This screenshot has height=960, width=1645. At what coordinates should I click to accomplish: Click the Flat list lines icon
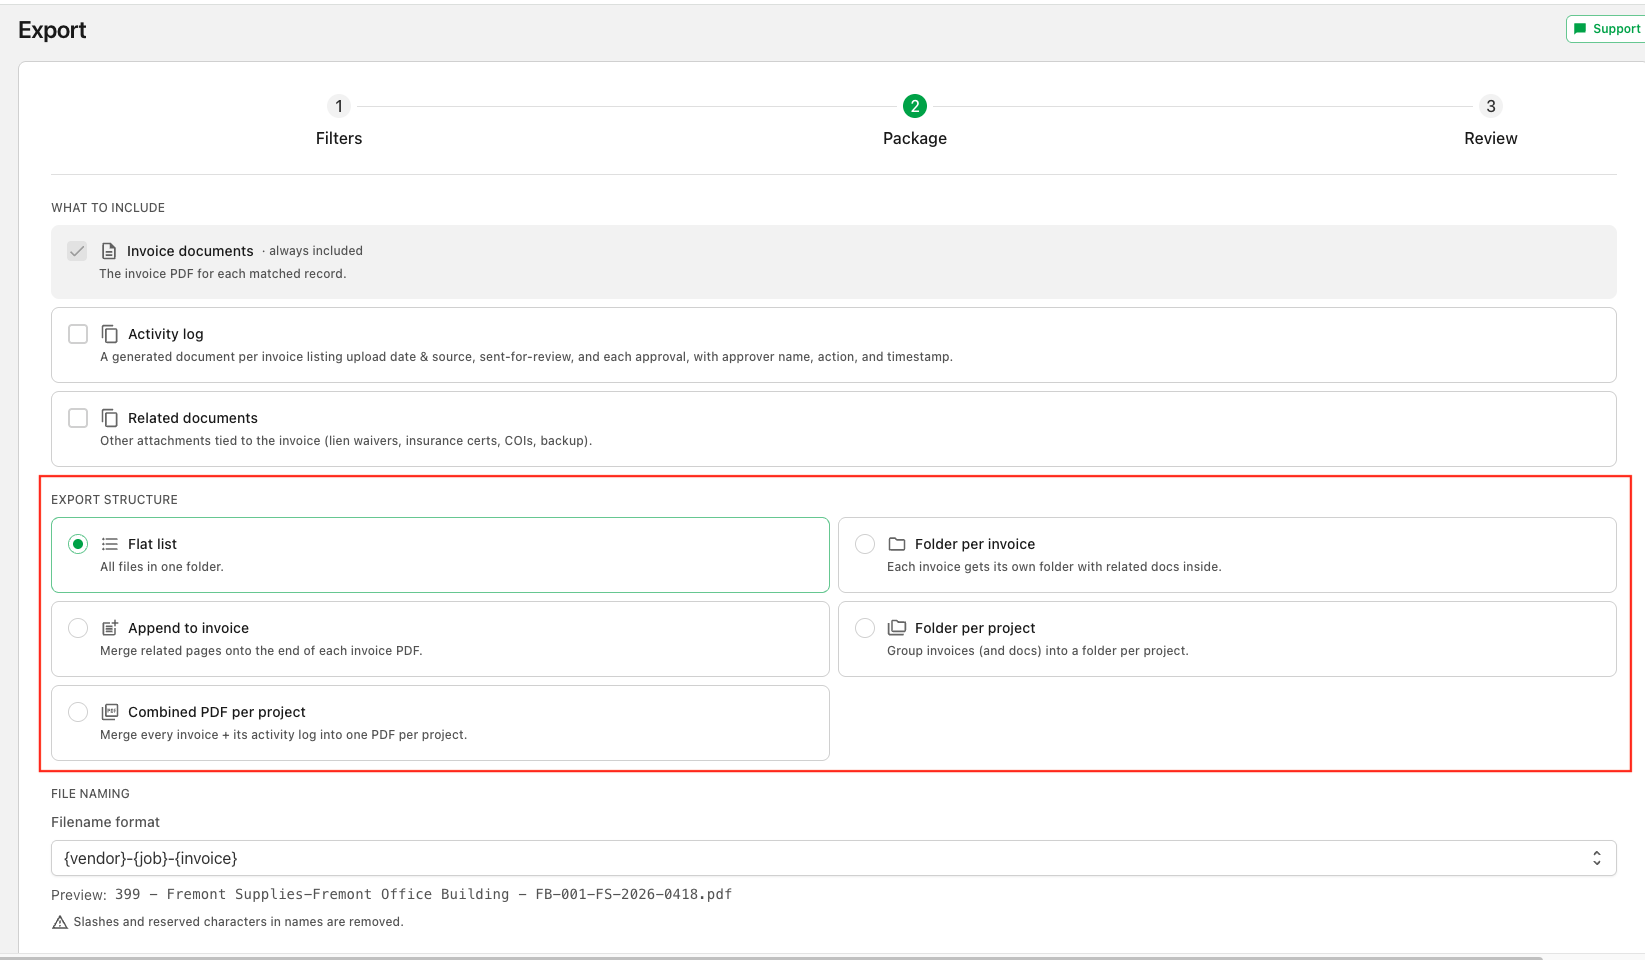(110, 544)
